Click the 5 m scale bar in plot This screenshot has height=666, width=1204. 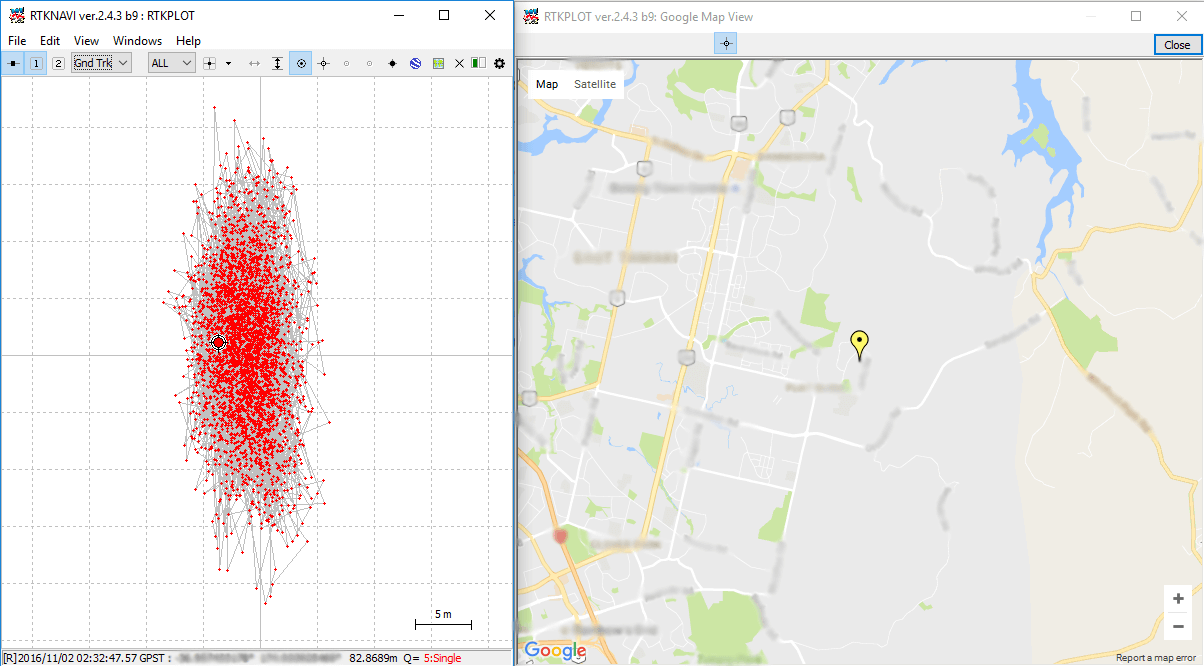[x=443, y=619]
